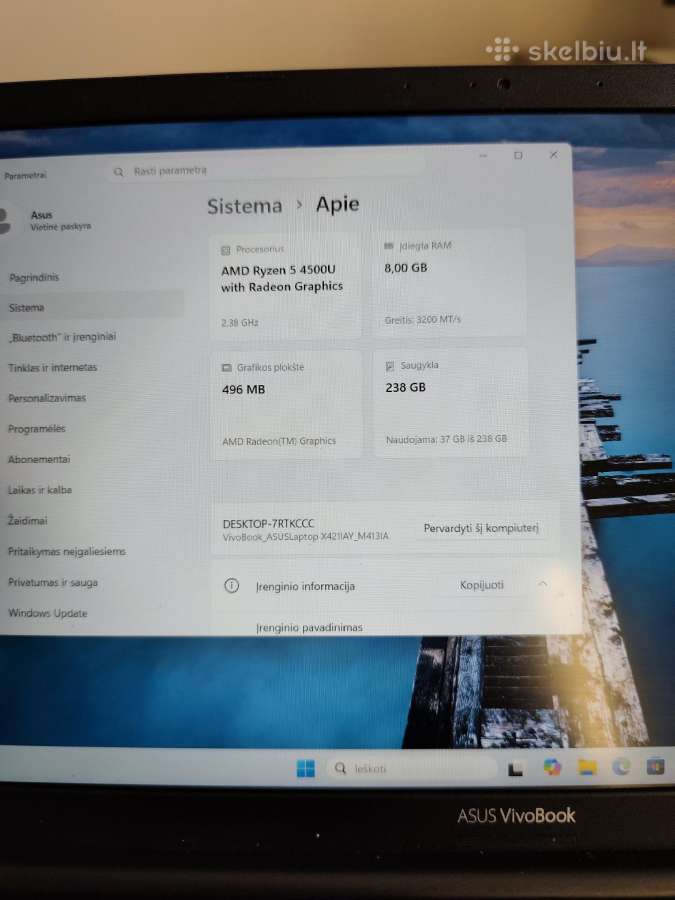Click the Įdiegta RAM info card
The height and width of the screenshot is (900, 675).
pyautogui.click(x=449, y=282)
